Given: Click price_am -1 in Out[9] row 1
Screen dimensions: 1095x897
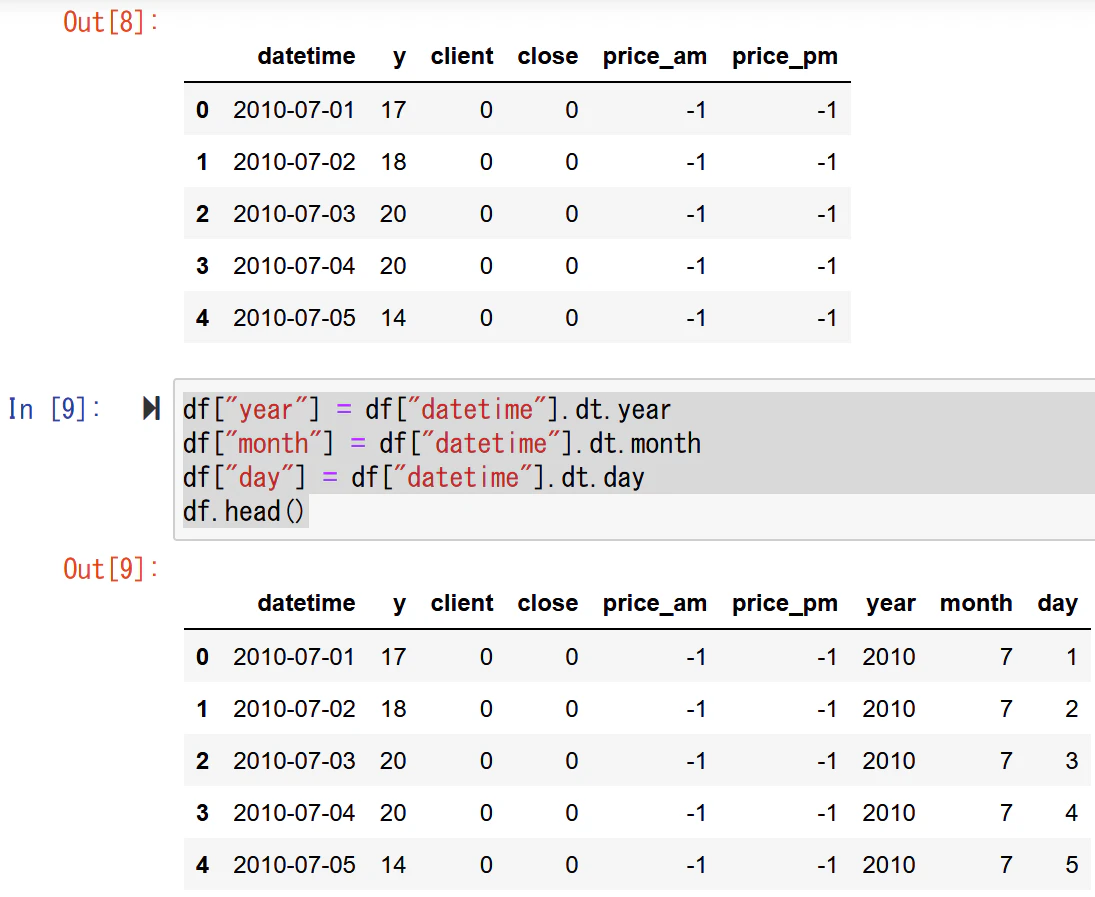Looking at the screenshot, I should [x=696, y=709].
